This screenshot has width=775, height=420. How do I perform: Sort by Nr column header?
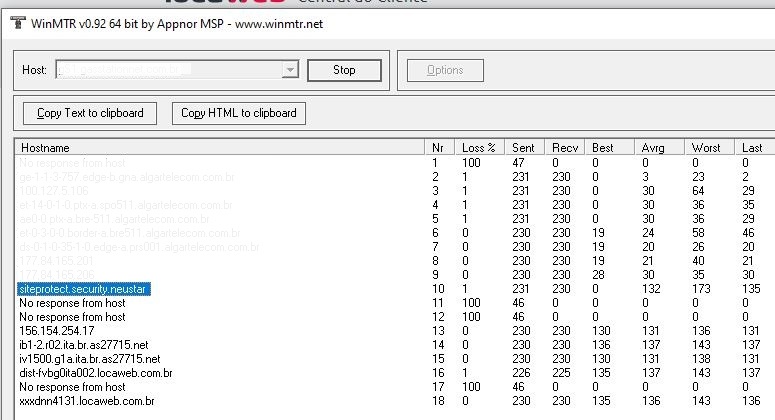pyautogui.click(x=439, y=148)
